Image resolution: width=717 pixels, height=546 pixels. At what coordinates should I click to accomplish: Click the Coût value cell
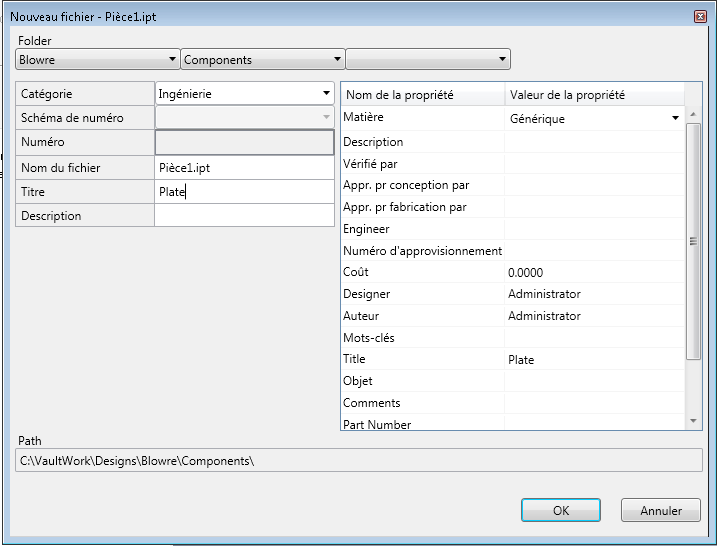tap(594, 272)
